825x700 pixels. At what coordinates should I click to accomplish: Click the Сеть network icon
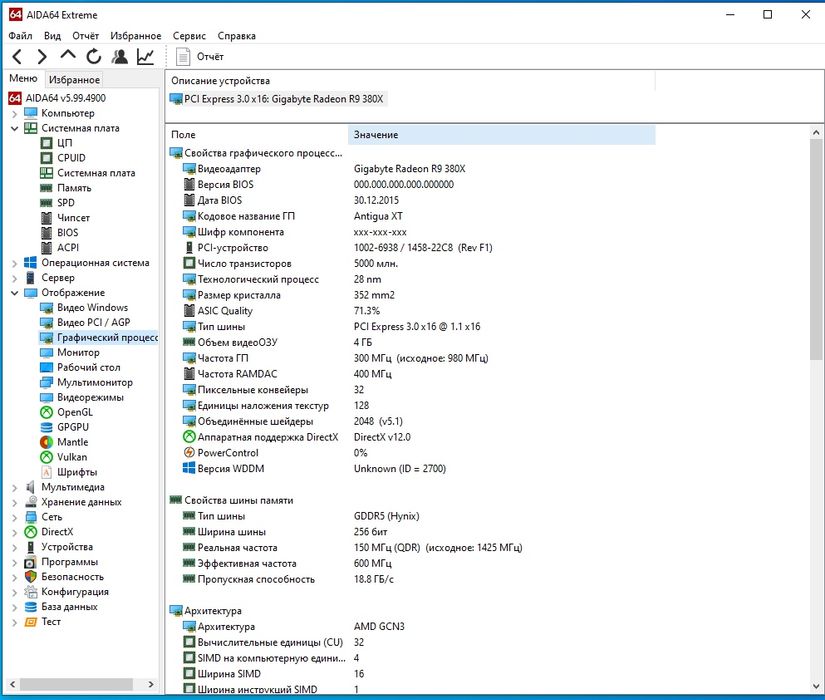pyautogui.click(x=31, y=517)
